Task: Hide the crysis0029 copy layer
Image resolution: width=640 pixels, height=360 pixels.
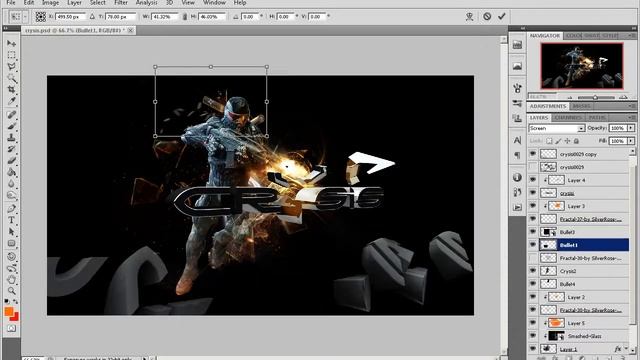Action: pos(533,154)
